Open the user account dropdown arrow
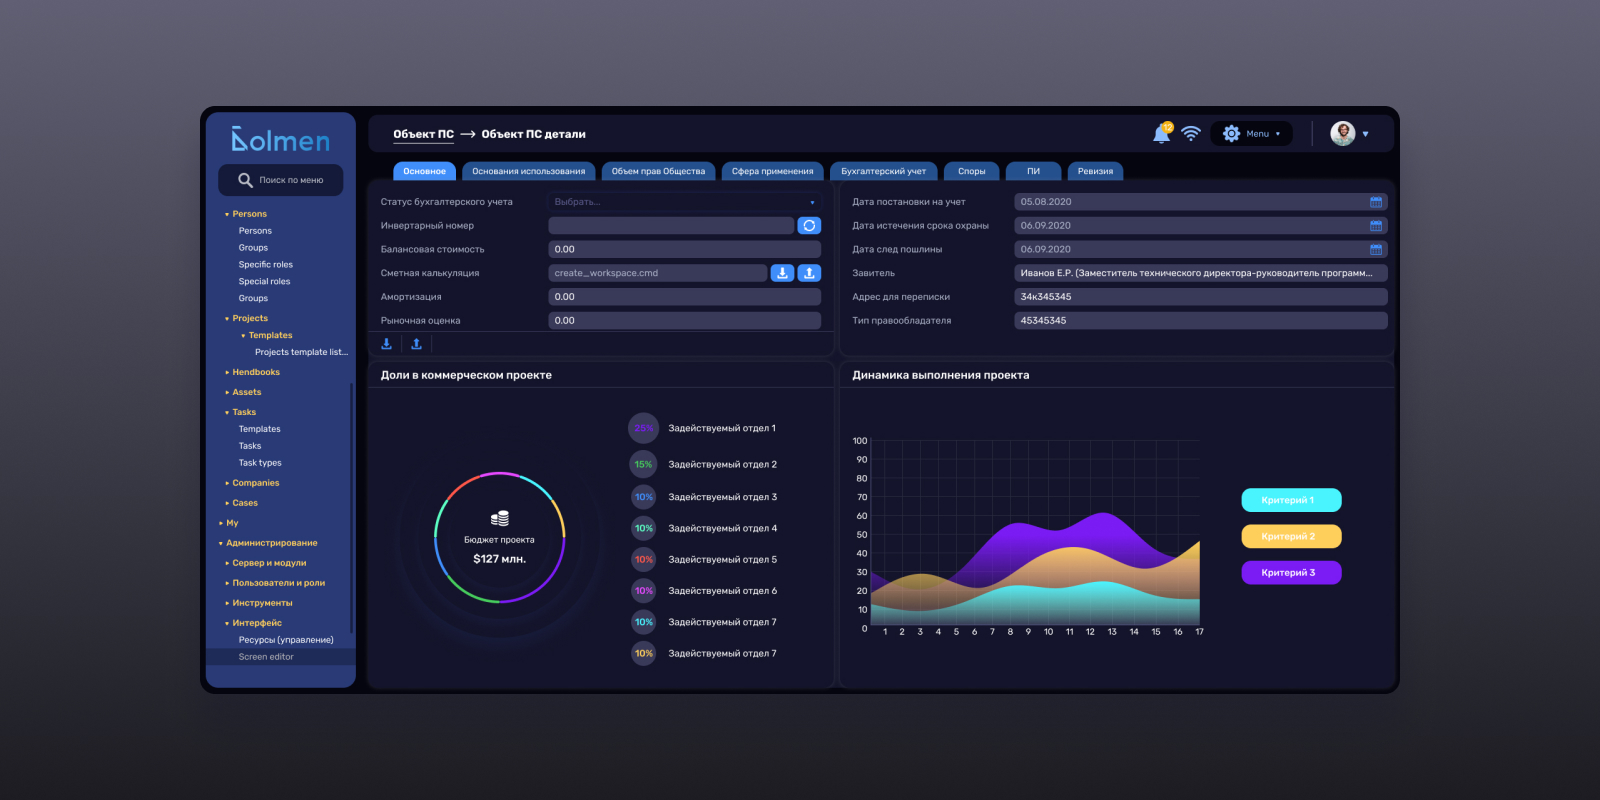The image size is (1600, 800). tap(1365, 134)
